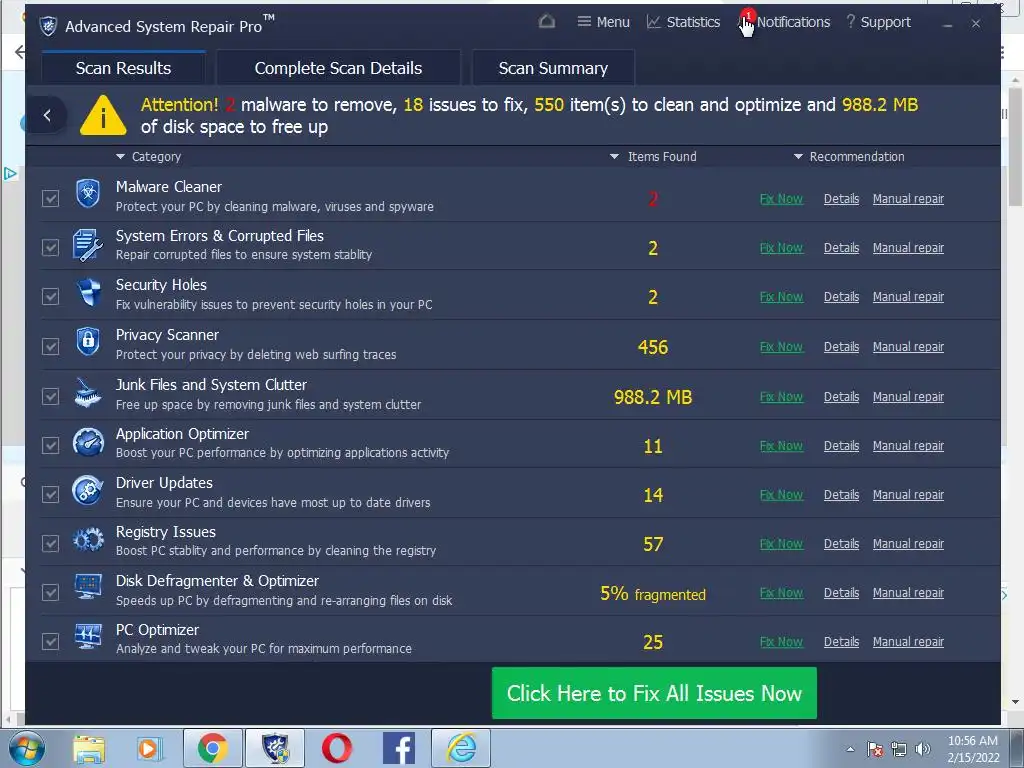Uncheck the Driver Updates checkbox
1024x768 pixels.
point(50,494)
